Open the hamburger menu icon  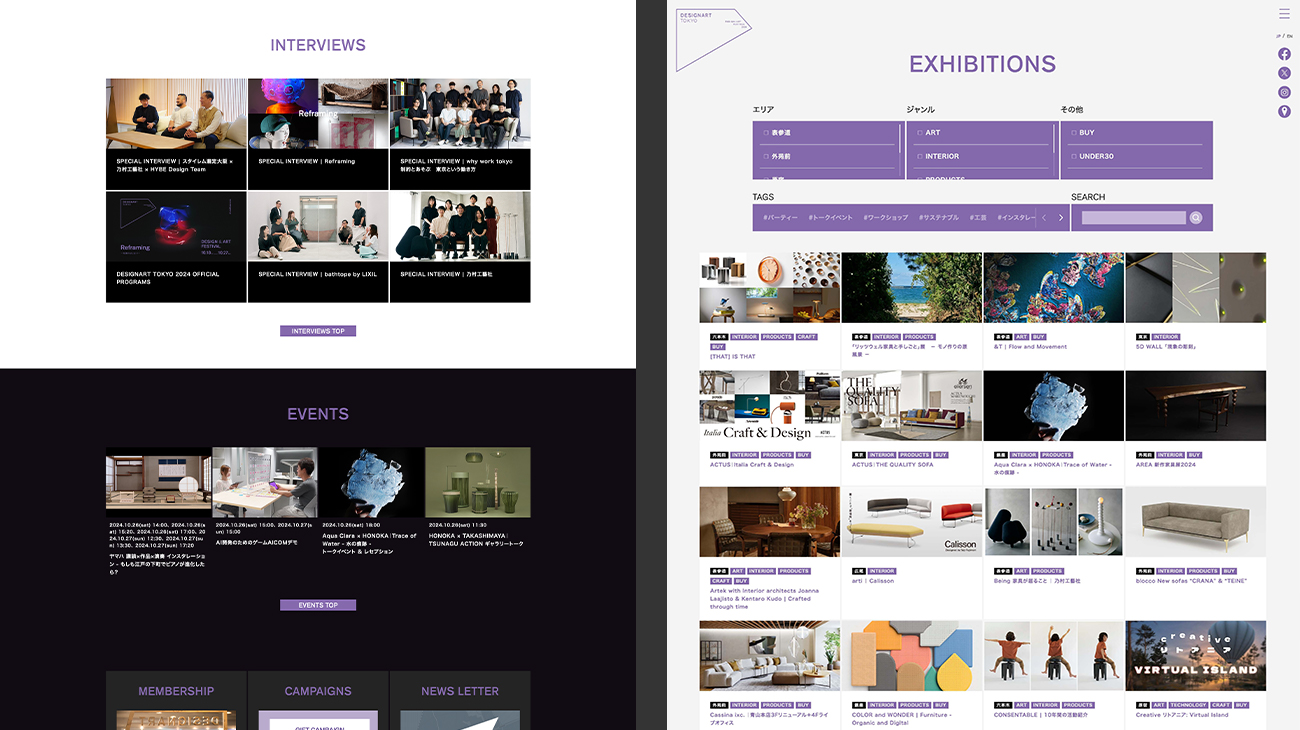click(x=1284, y=14)
